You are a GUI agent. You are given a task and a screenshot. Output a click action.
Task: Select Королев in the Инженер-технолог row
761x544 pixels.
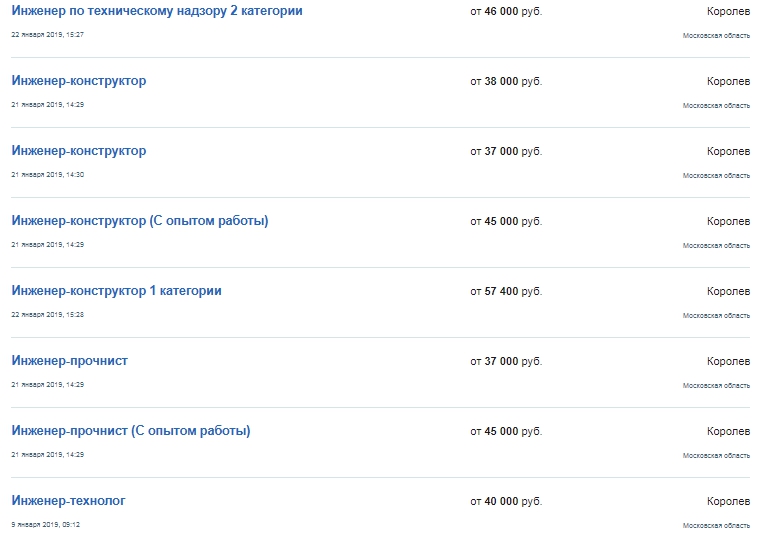728,501
